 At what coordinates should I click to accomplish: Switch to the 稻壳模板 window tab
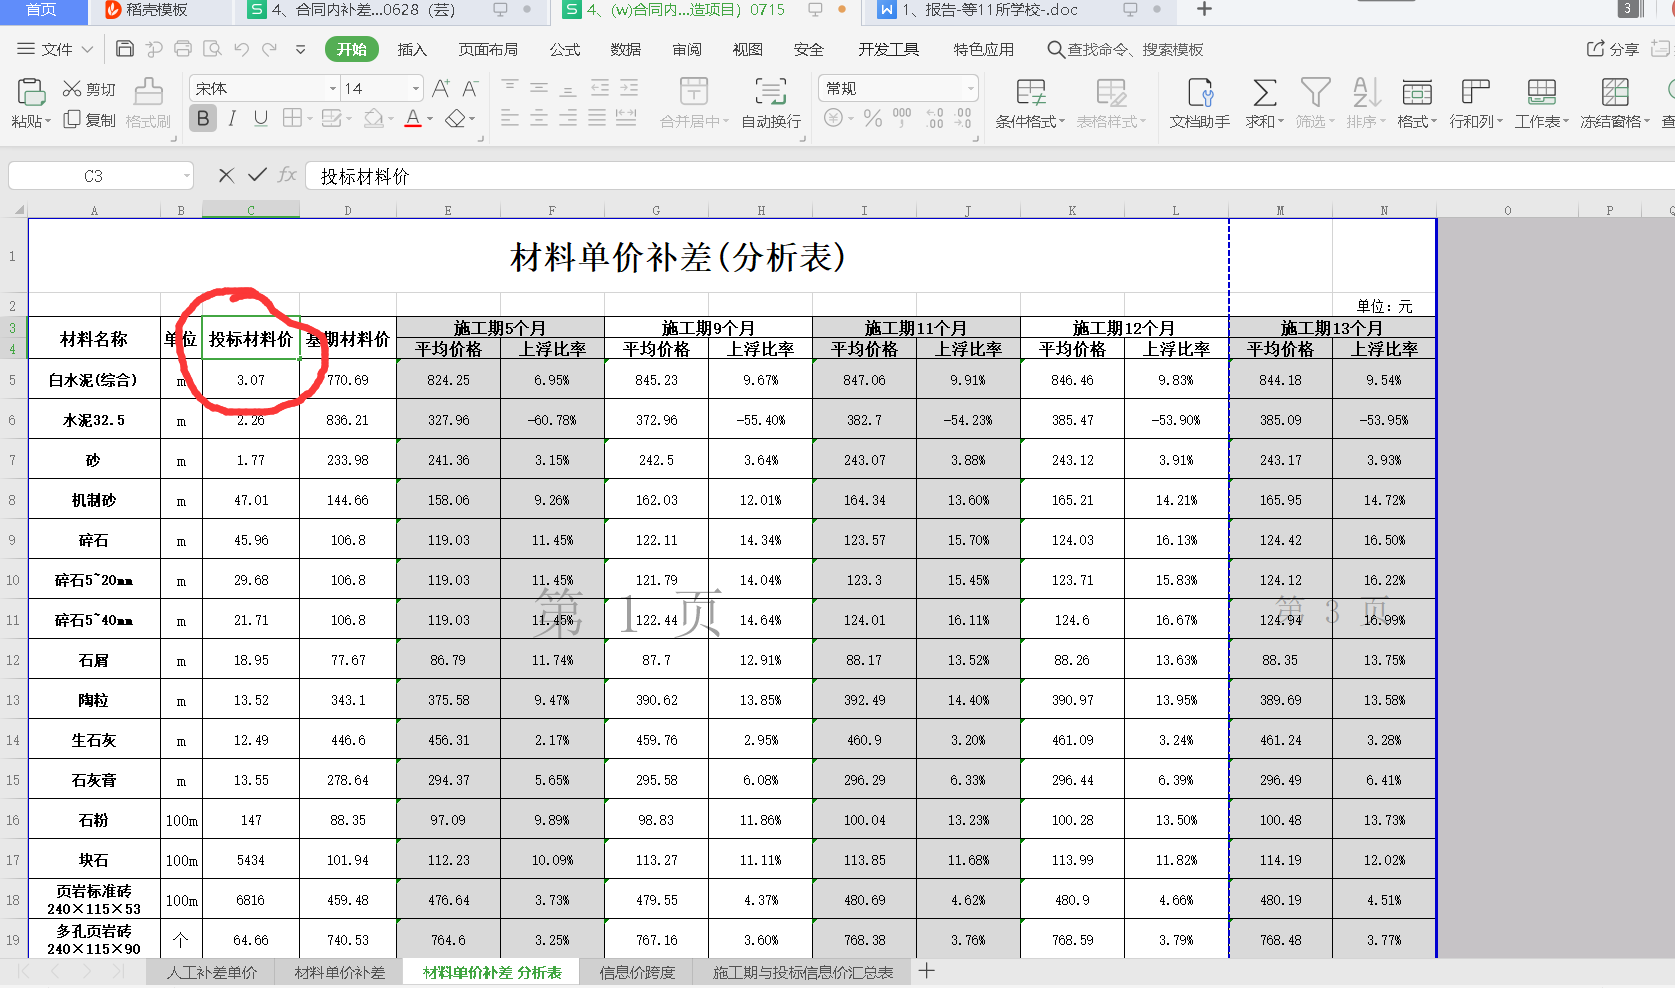coord(160,10)
